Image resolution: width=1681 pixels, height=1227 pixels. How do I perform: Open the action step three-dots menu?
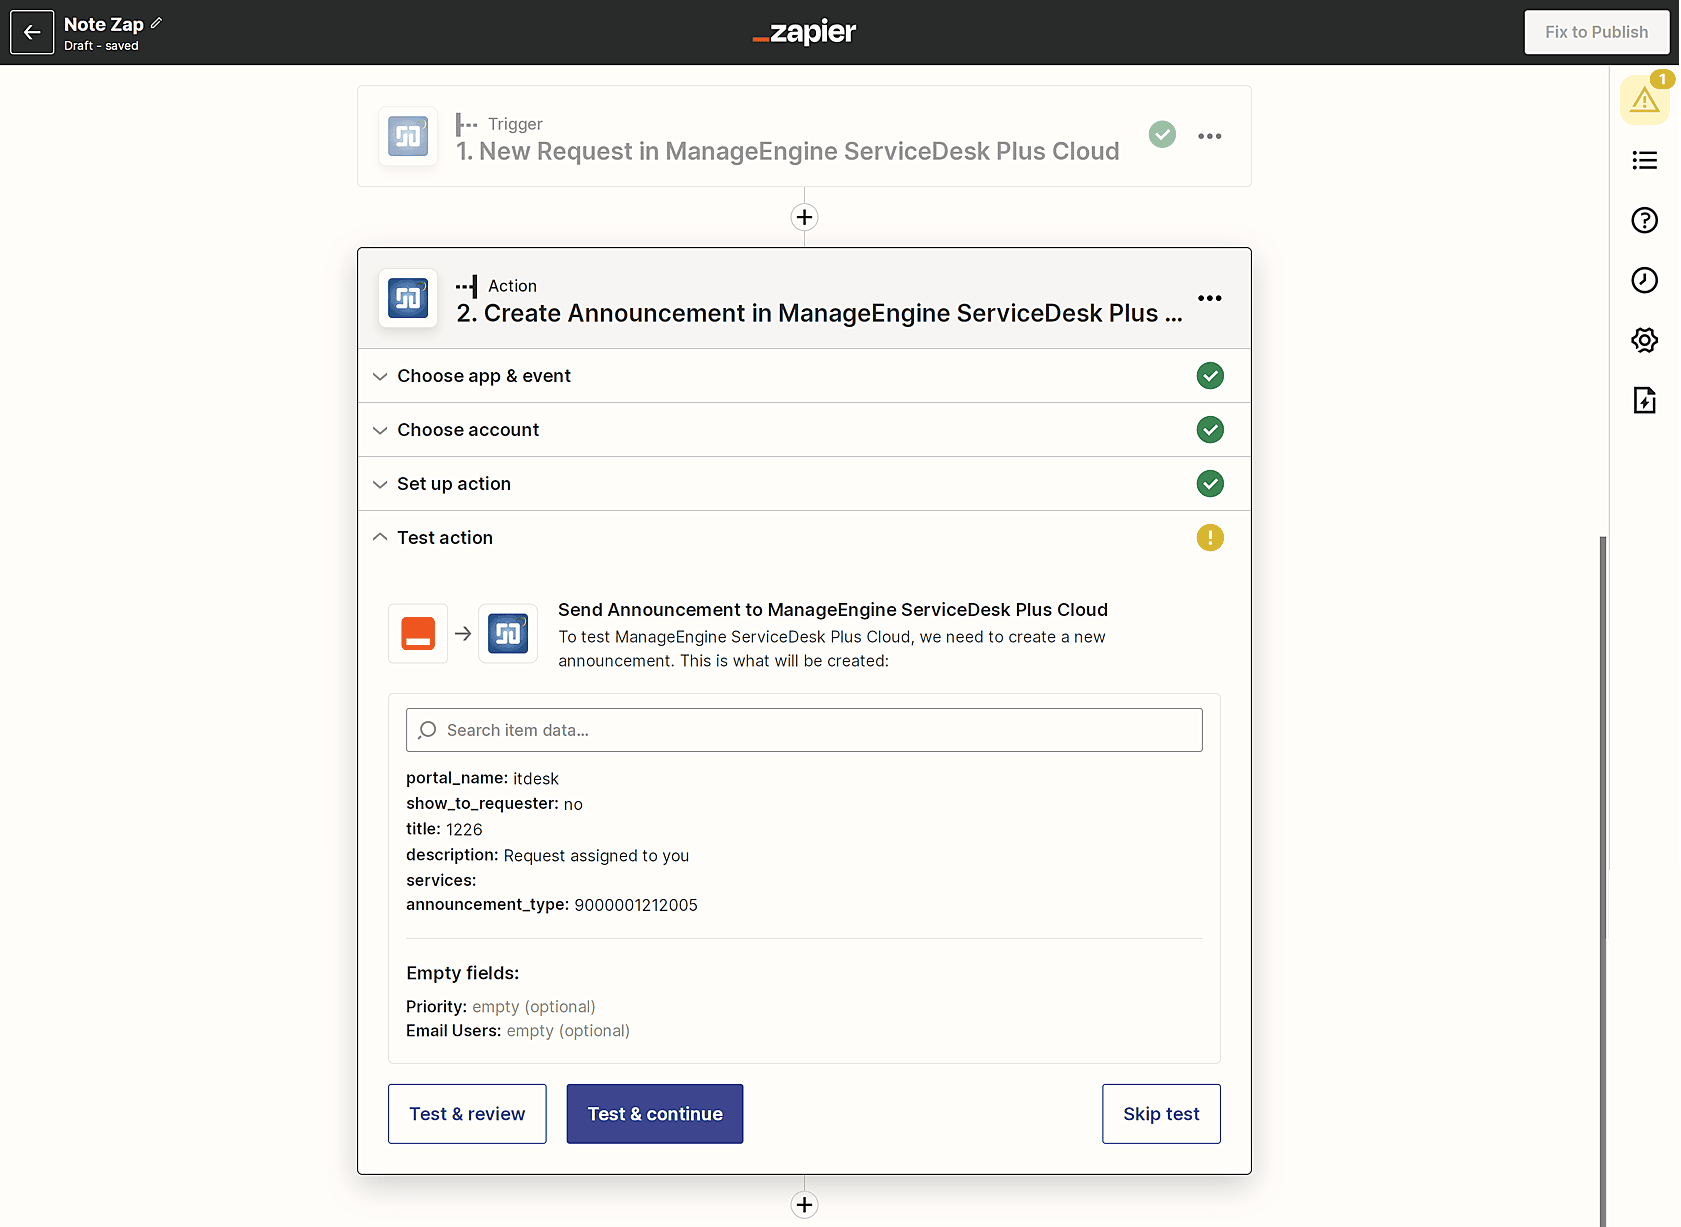pyautogui.click(x=1209, y=298)
